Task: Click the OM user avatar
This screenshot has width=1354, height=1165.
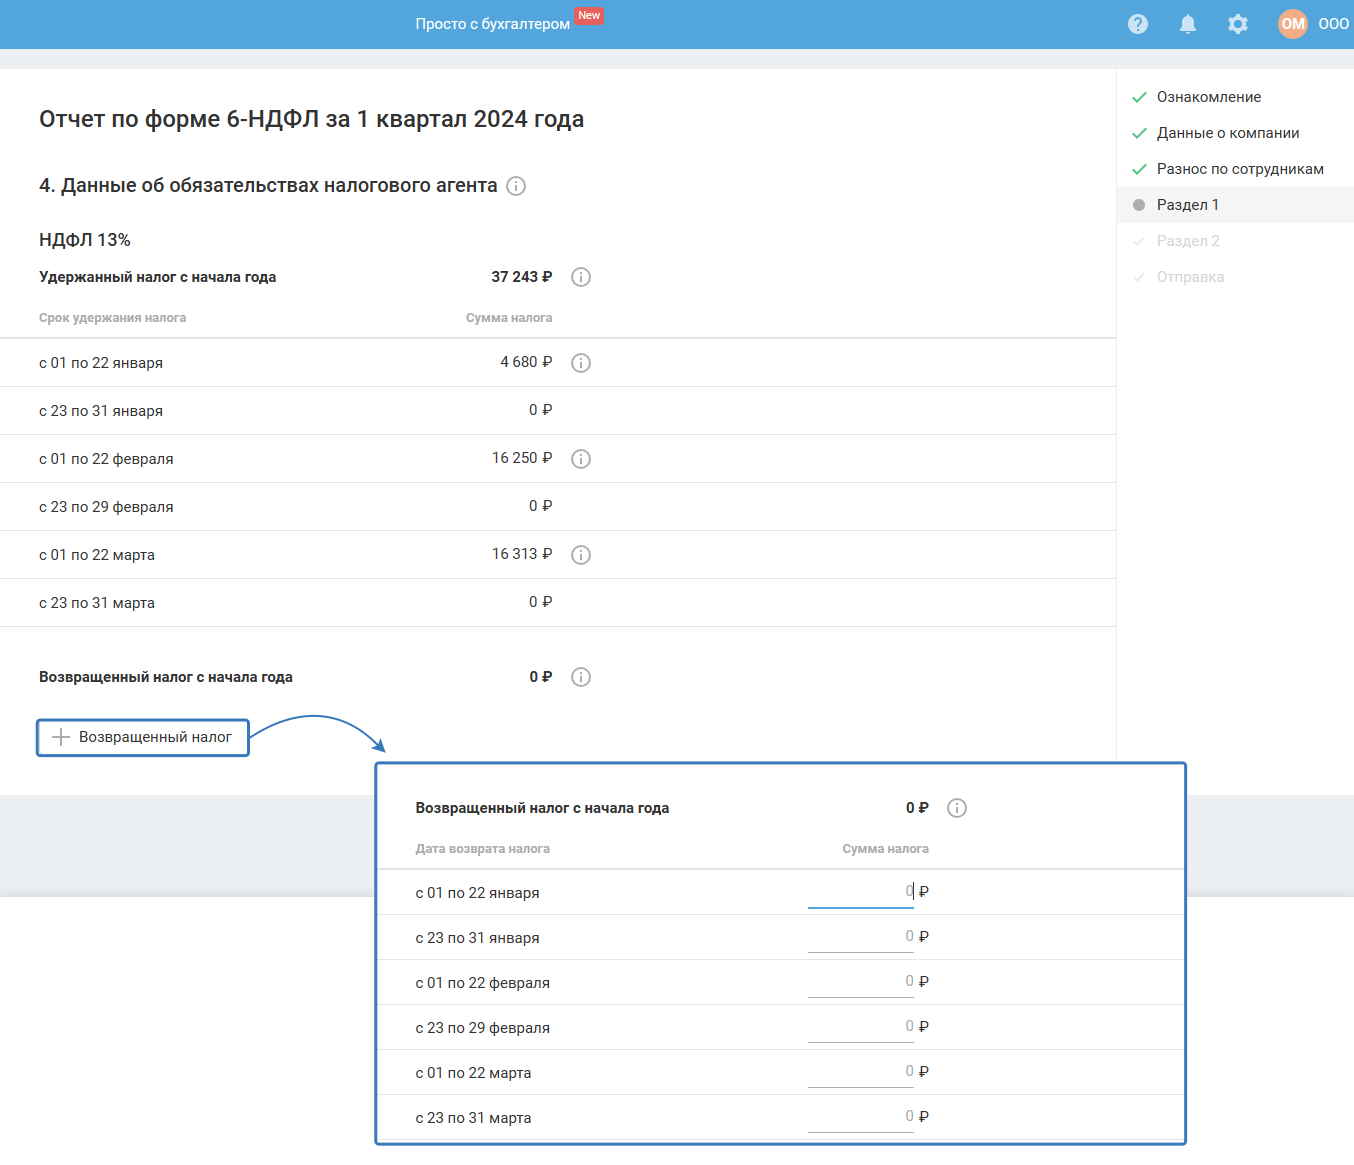Action: click(x=1292, y=24)
